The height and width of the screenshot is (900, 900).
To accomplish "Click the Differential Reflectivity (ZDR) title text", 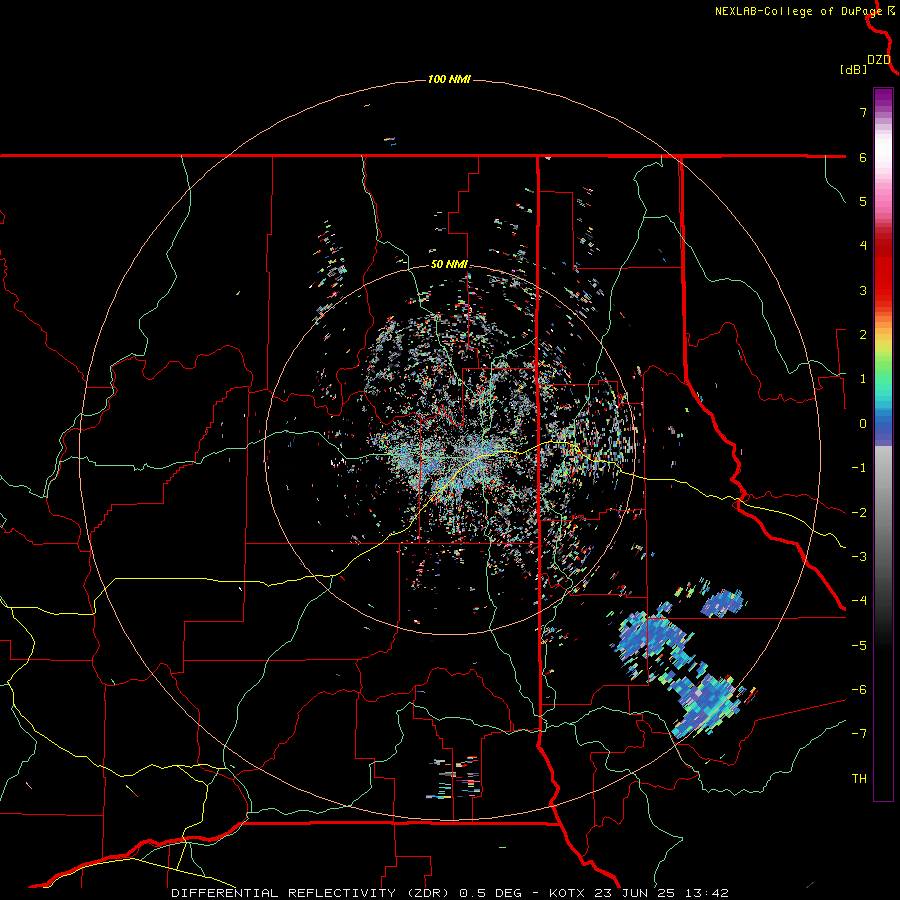I will point(312,893).
